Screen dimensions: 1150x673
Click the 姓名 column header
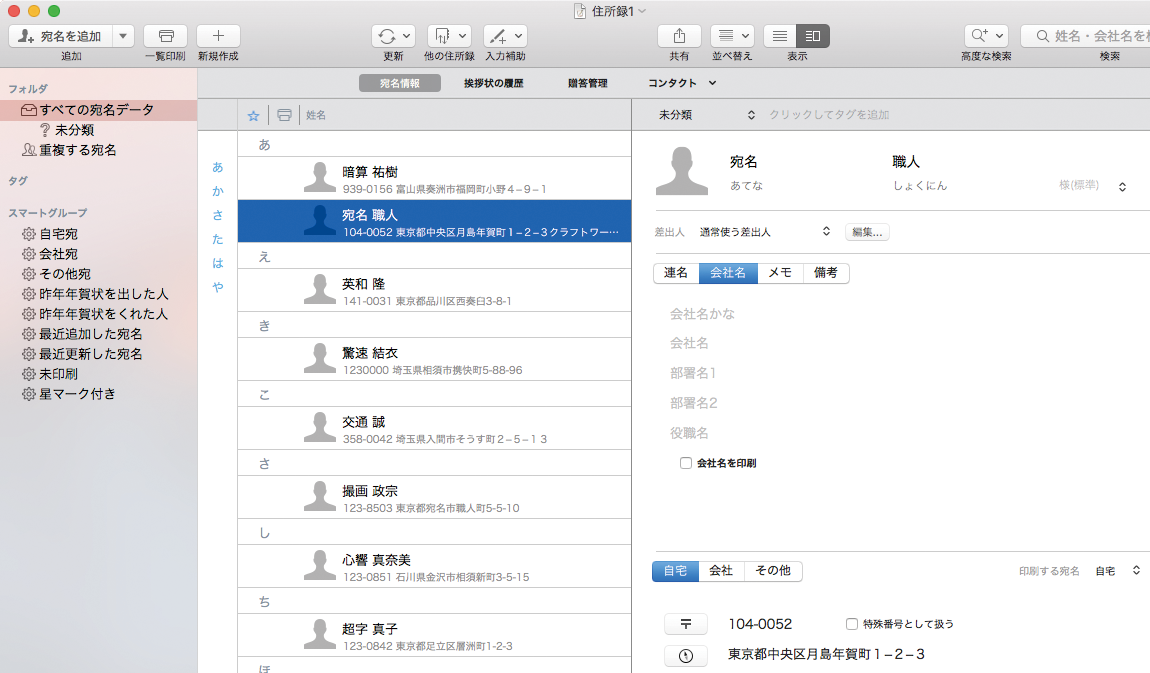(316, 115)
